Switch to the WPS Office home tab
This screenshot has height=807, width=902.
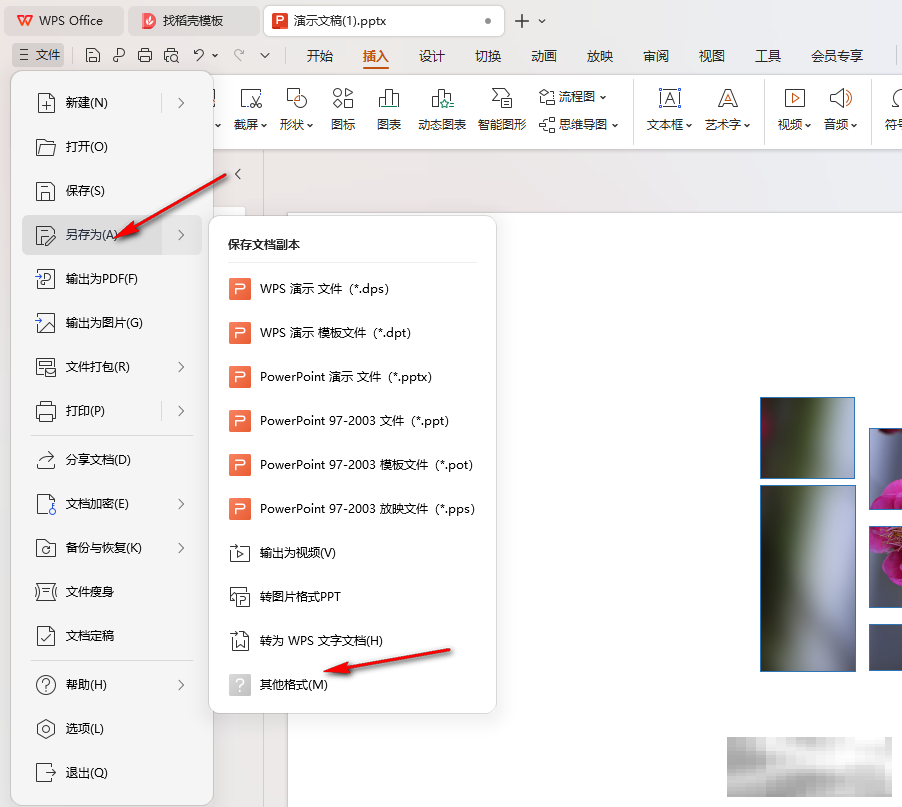[x=63, y=21]
